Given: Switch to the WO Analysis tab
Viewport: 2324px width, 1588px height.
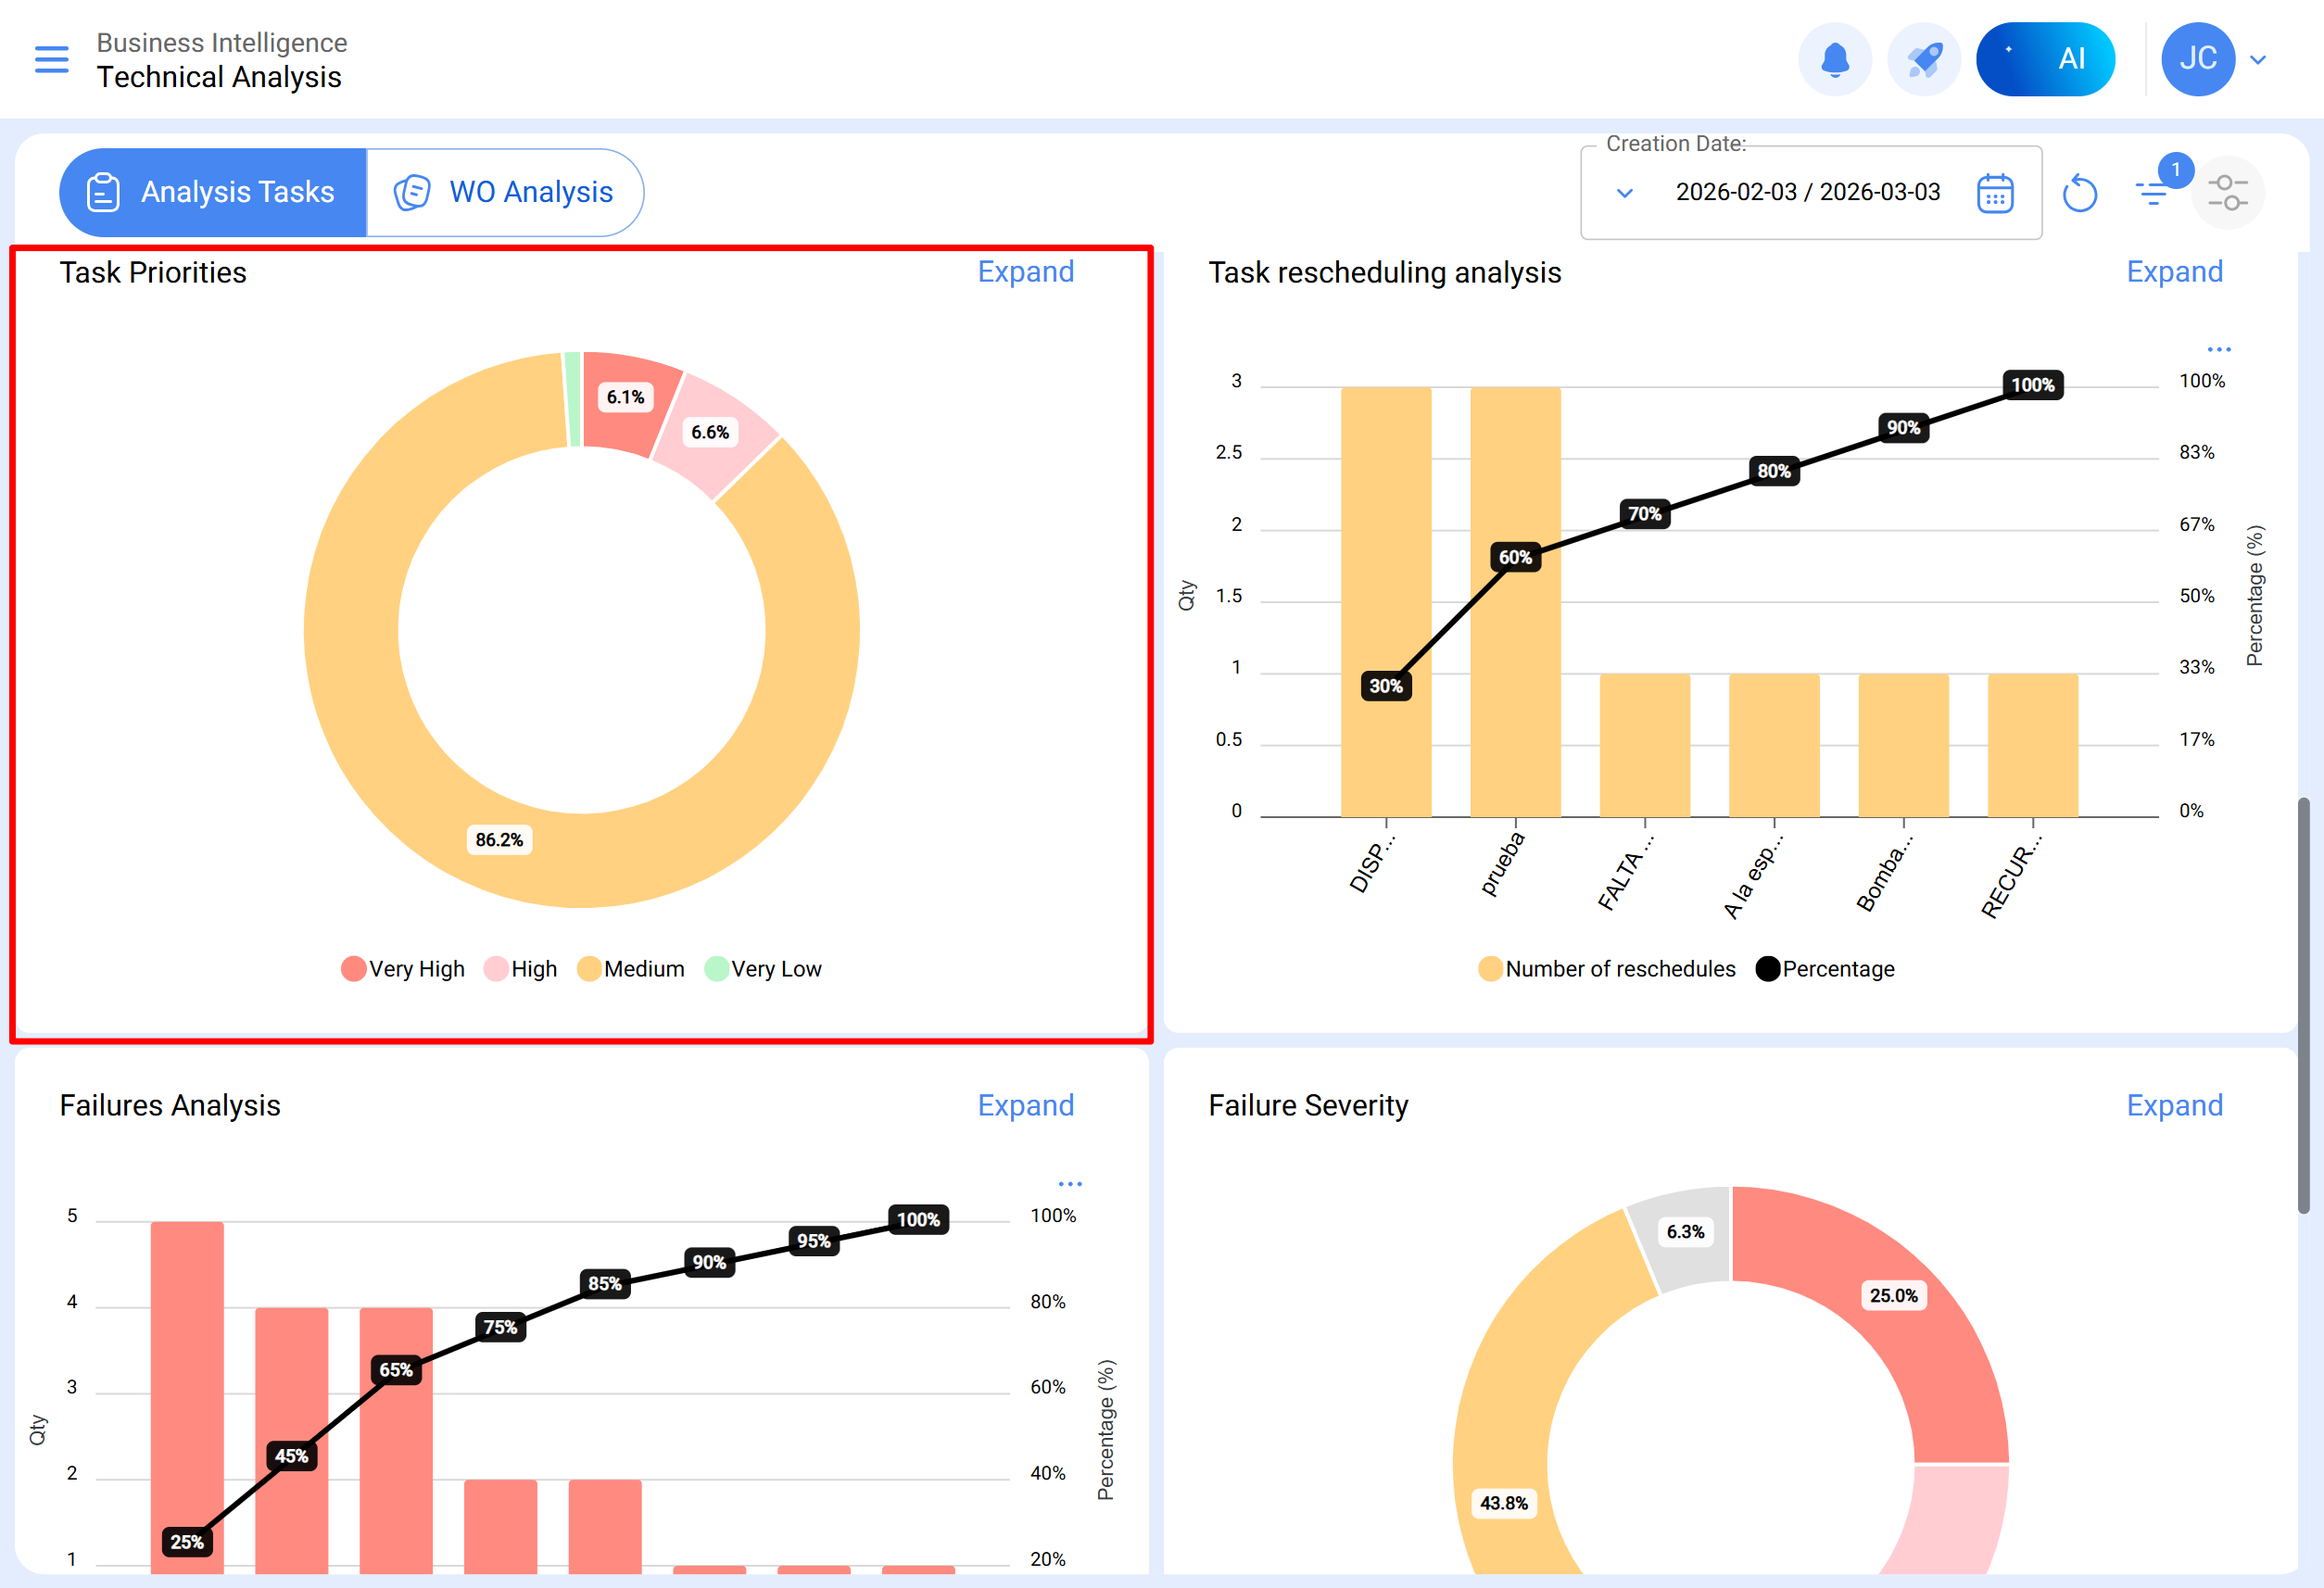Looking at the screenshot, I should coord(505,192).
